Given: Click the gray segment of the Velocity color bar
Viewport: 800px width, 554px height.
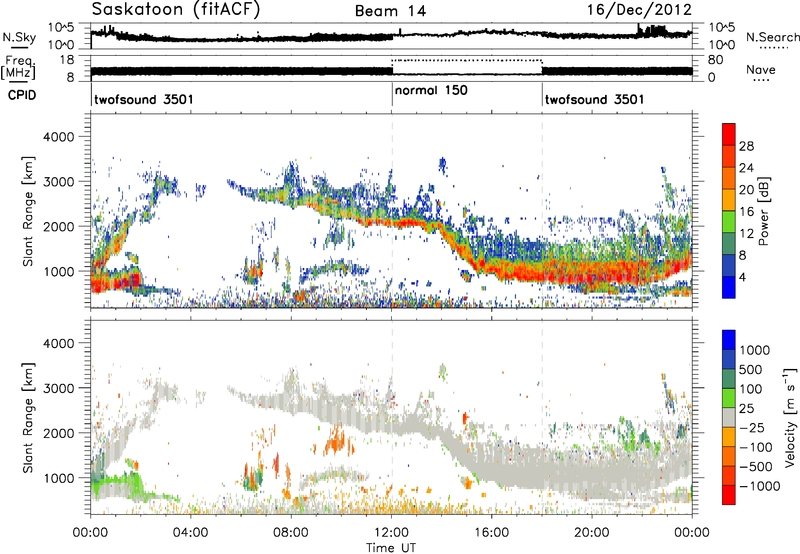Looking at the screenshot, I should click(x=729, y=418).
